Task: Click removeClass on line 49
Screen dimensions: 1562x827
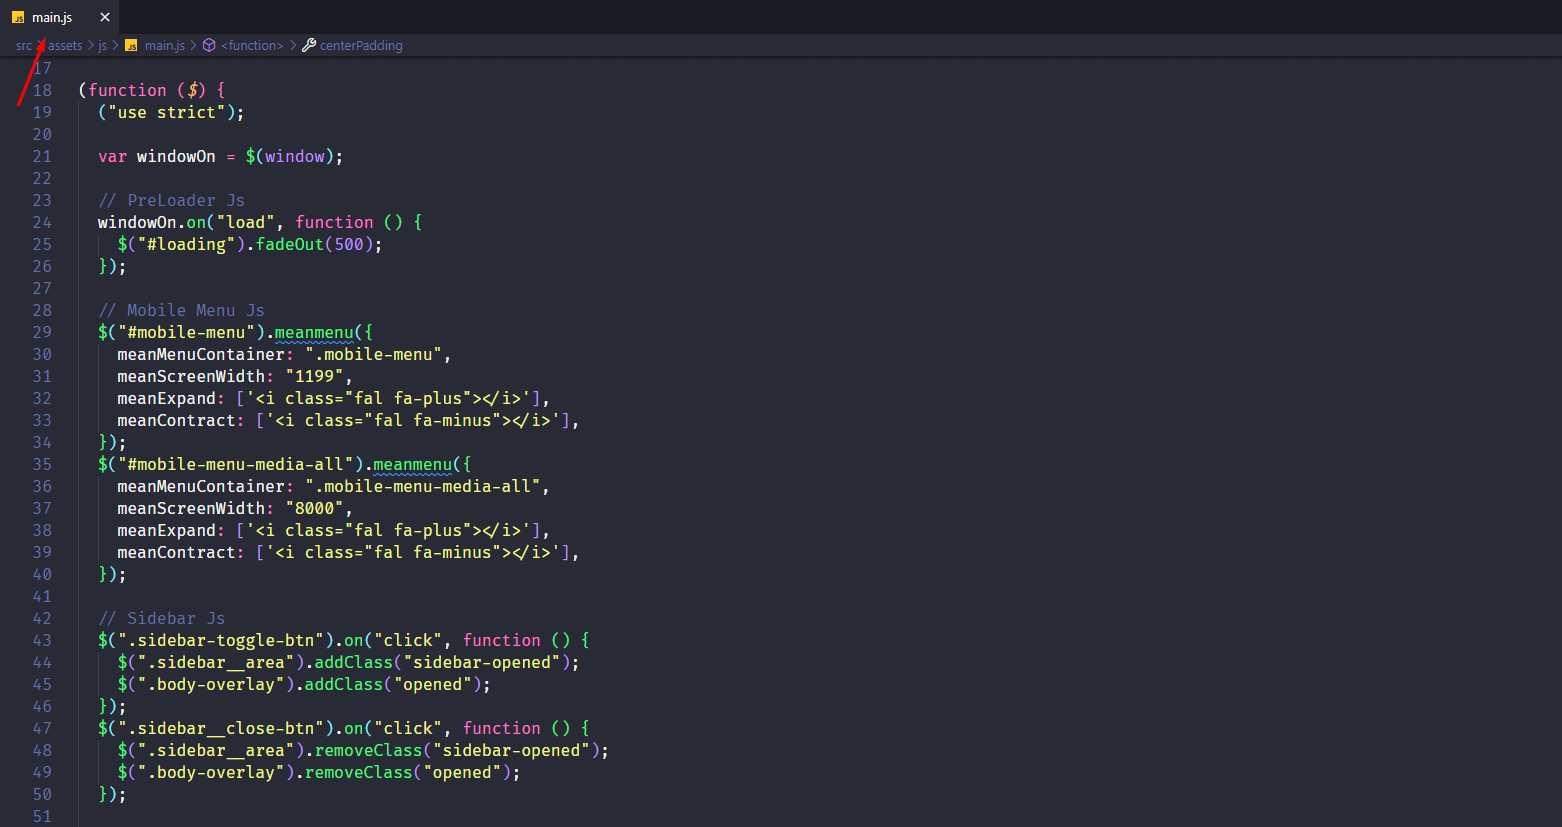Action: 359,772
